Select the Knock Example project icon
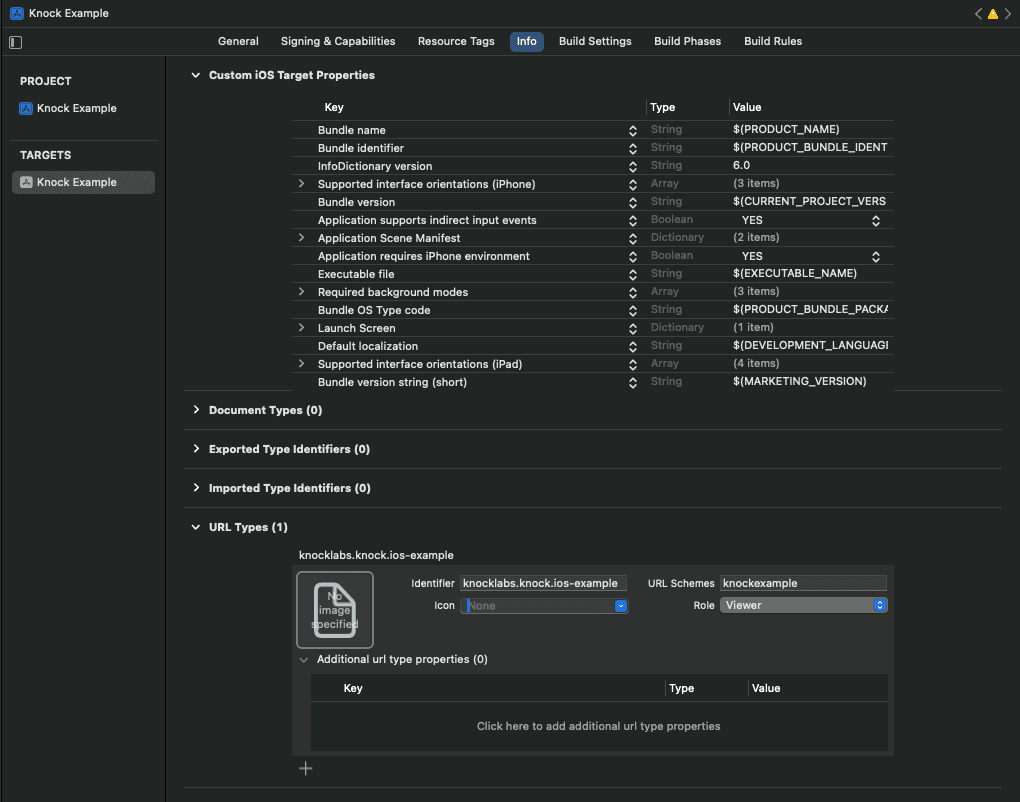This screenshot has width=1020, height=802. coord(25,108)
